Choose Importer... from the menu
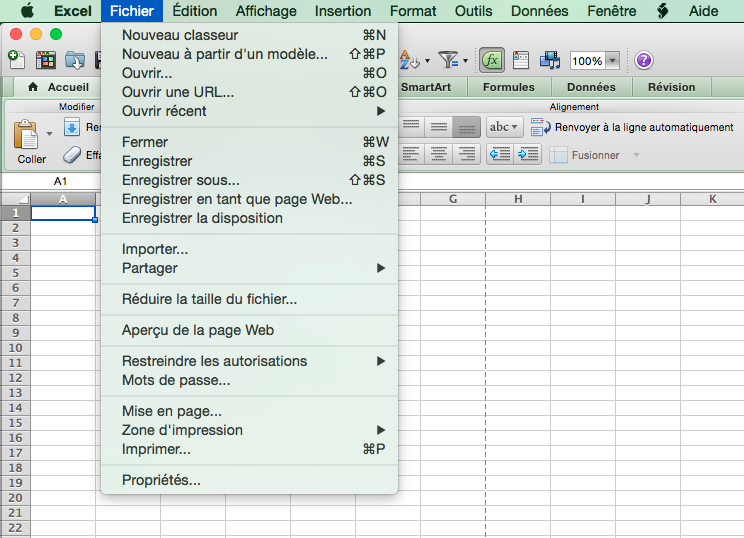Image resolution: width=744 pixels, height=538 pixels. 250,249
